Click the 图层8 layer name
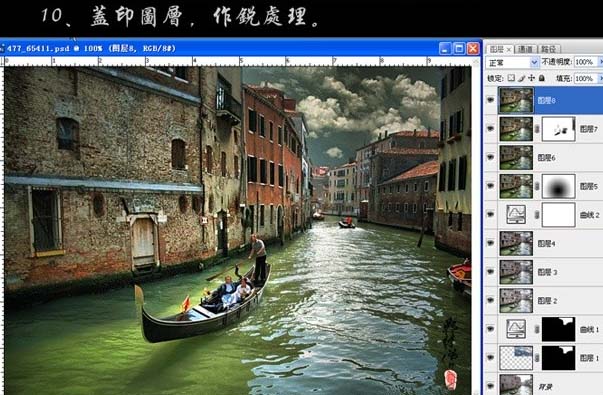This screenshot has width=603, height=395. [546, 100]
